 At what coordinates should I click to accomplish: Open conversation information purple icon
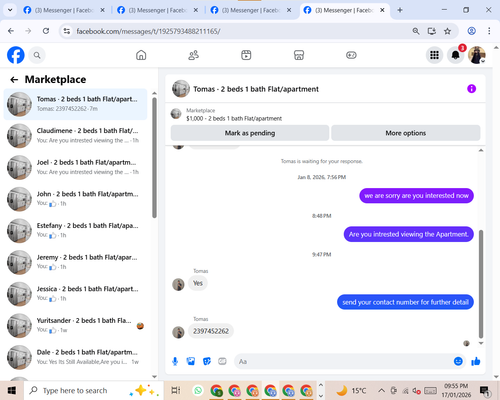point(471,89)
